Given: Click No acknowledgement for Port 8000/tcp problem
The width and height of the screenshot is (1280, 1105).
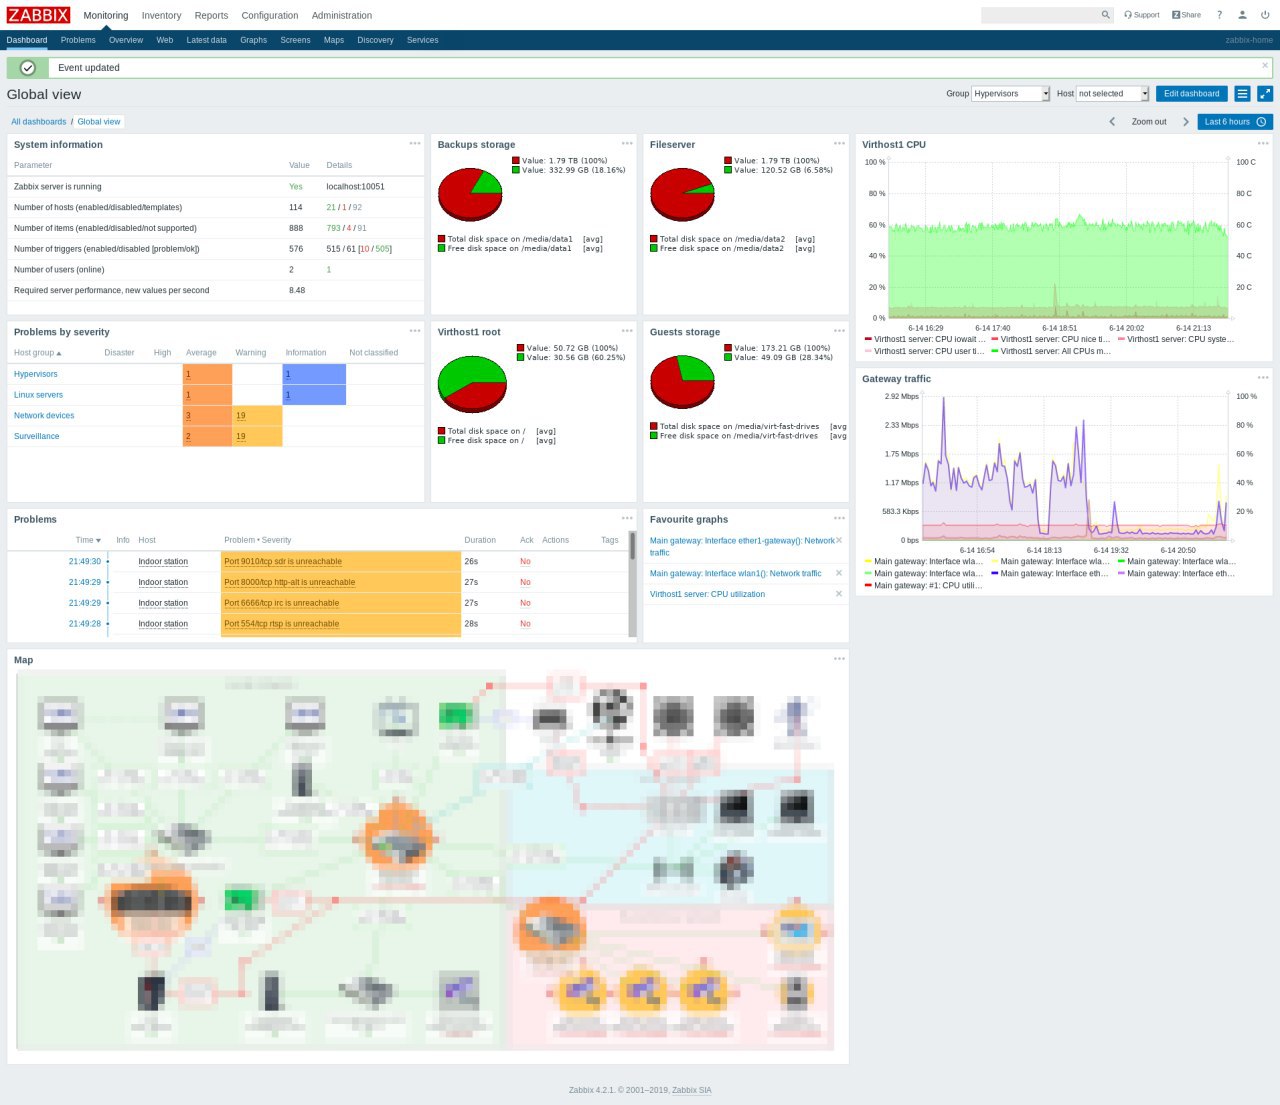Looking at the screenshot, I should point(525,582).
